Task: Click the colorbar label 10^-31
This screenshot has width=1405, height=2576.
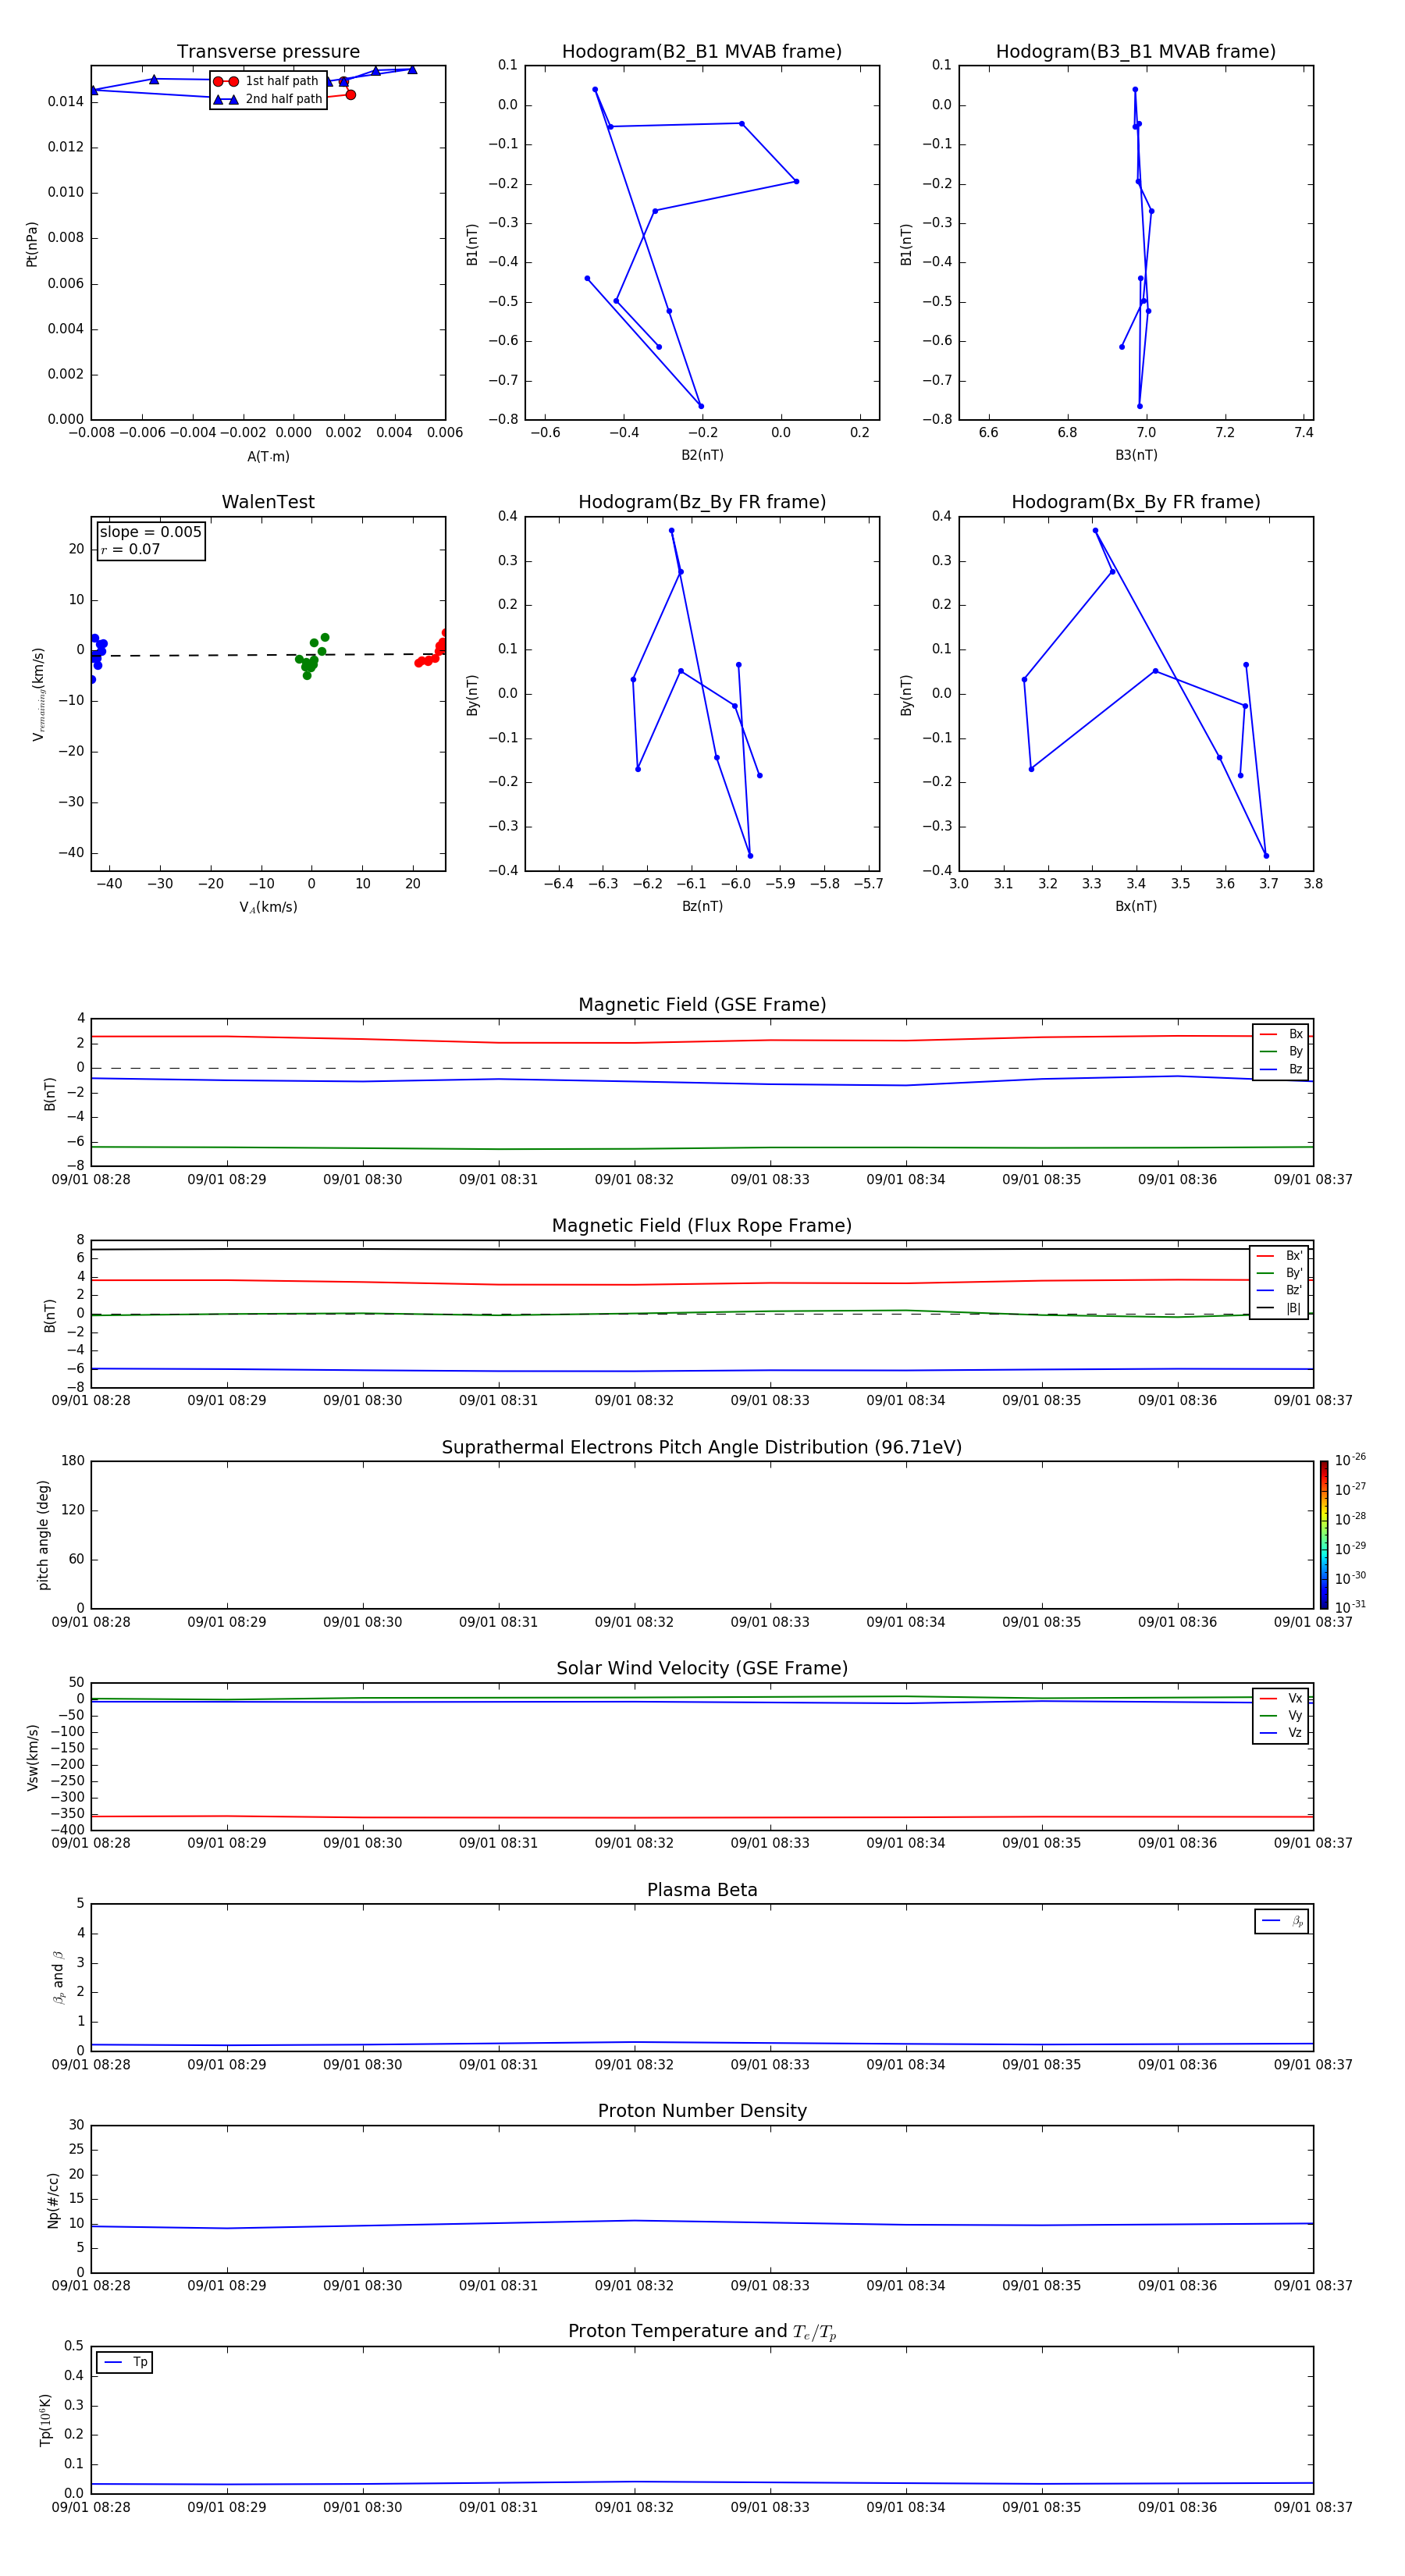Action: [x=1350, y=1607]
